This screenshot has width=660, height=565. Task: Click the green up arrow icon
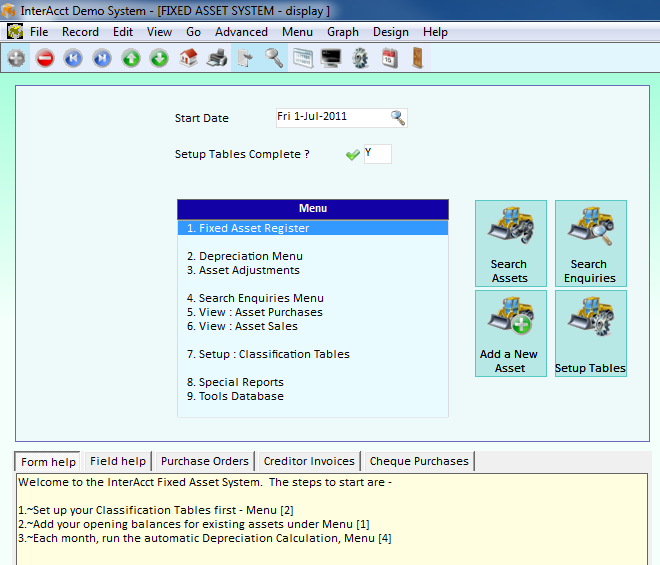131,58
